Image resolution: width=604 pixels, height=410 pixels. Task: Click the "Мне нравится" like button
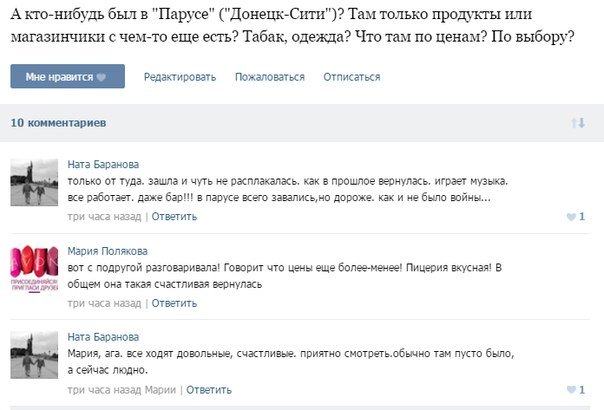point(67,76)
